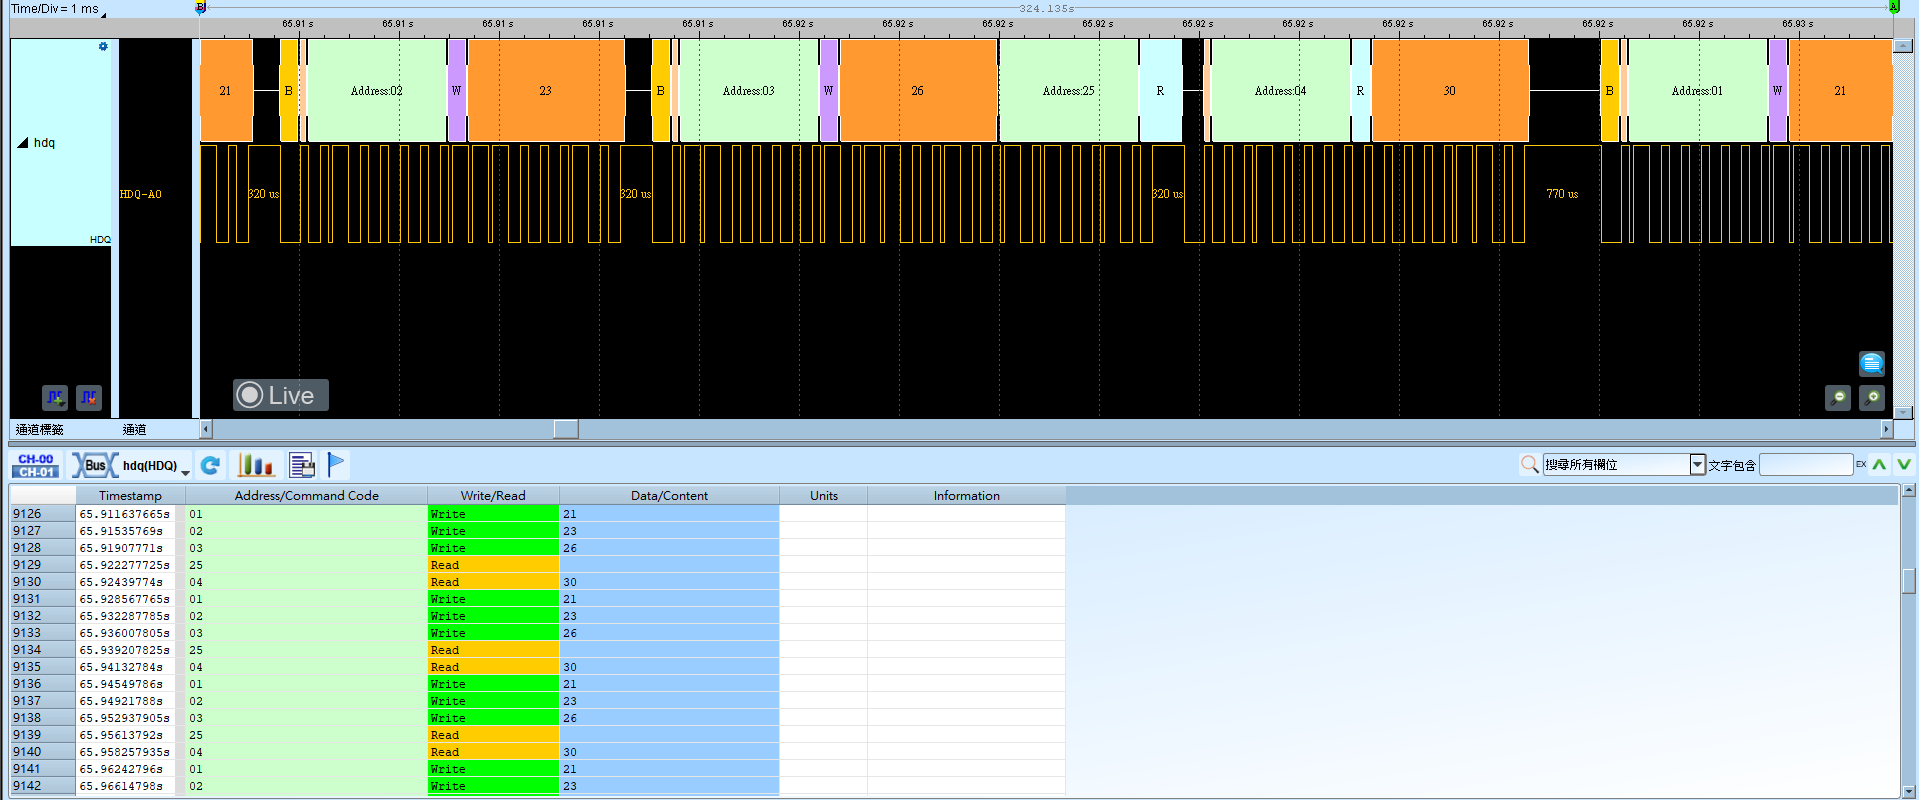The image size is (1919, 800).
Task: Click the Address/Command Code column header
Action: coord(306,495)
